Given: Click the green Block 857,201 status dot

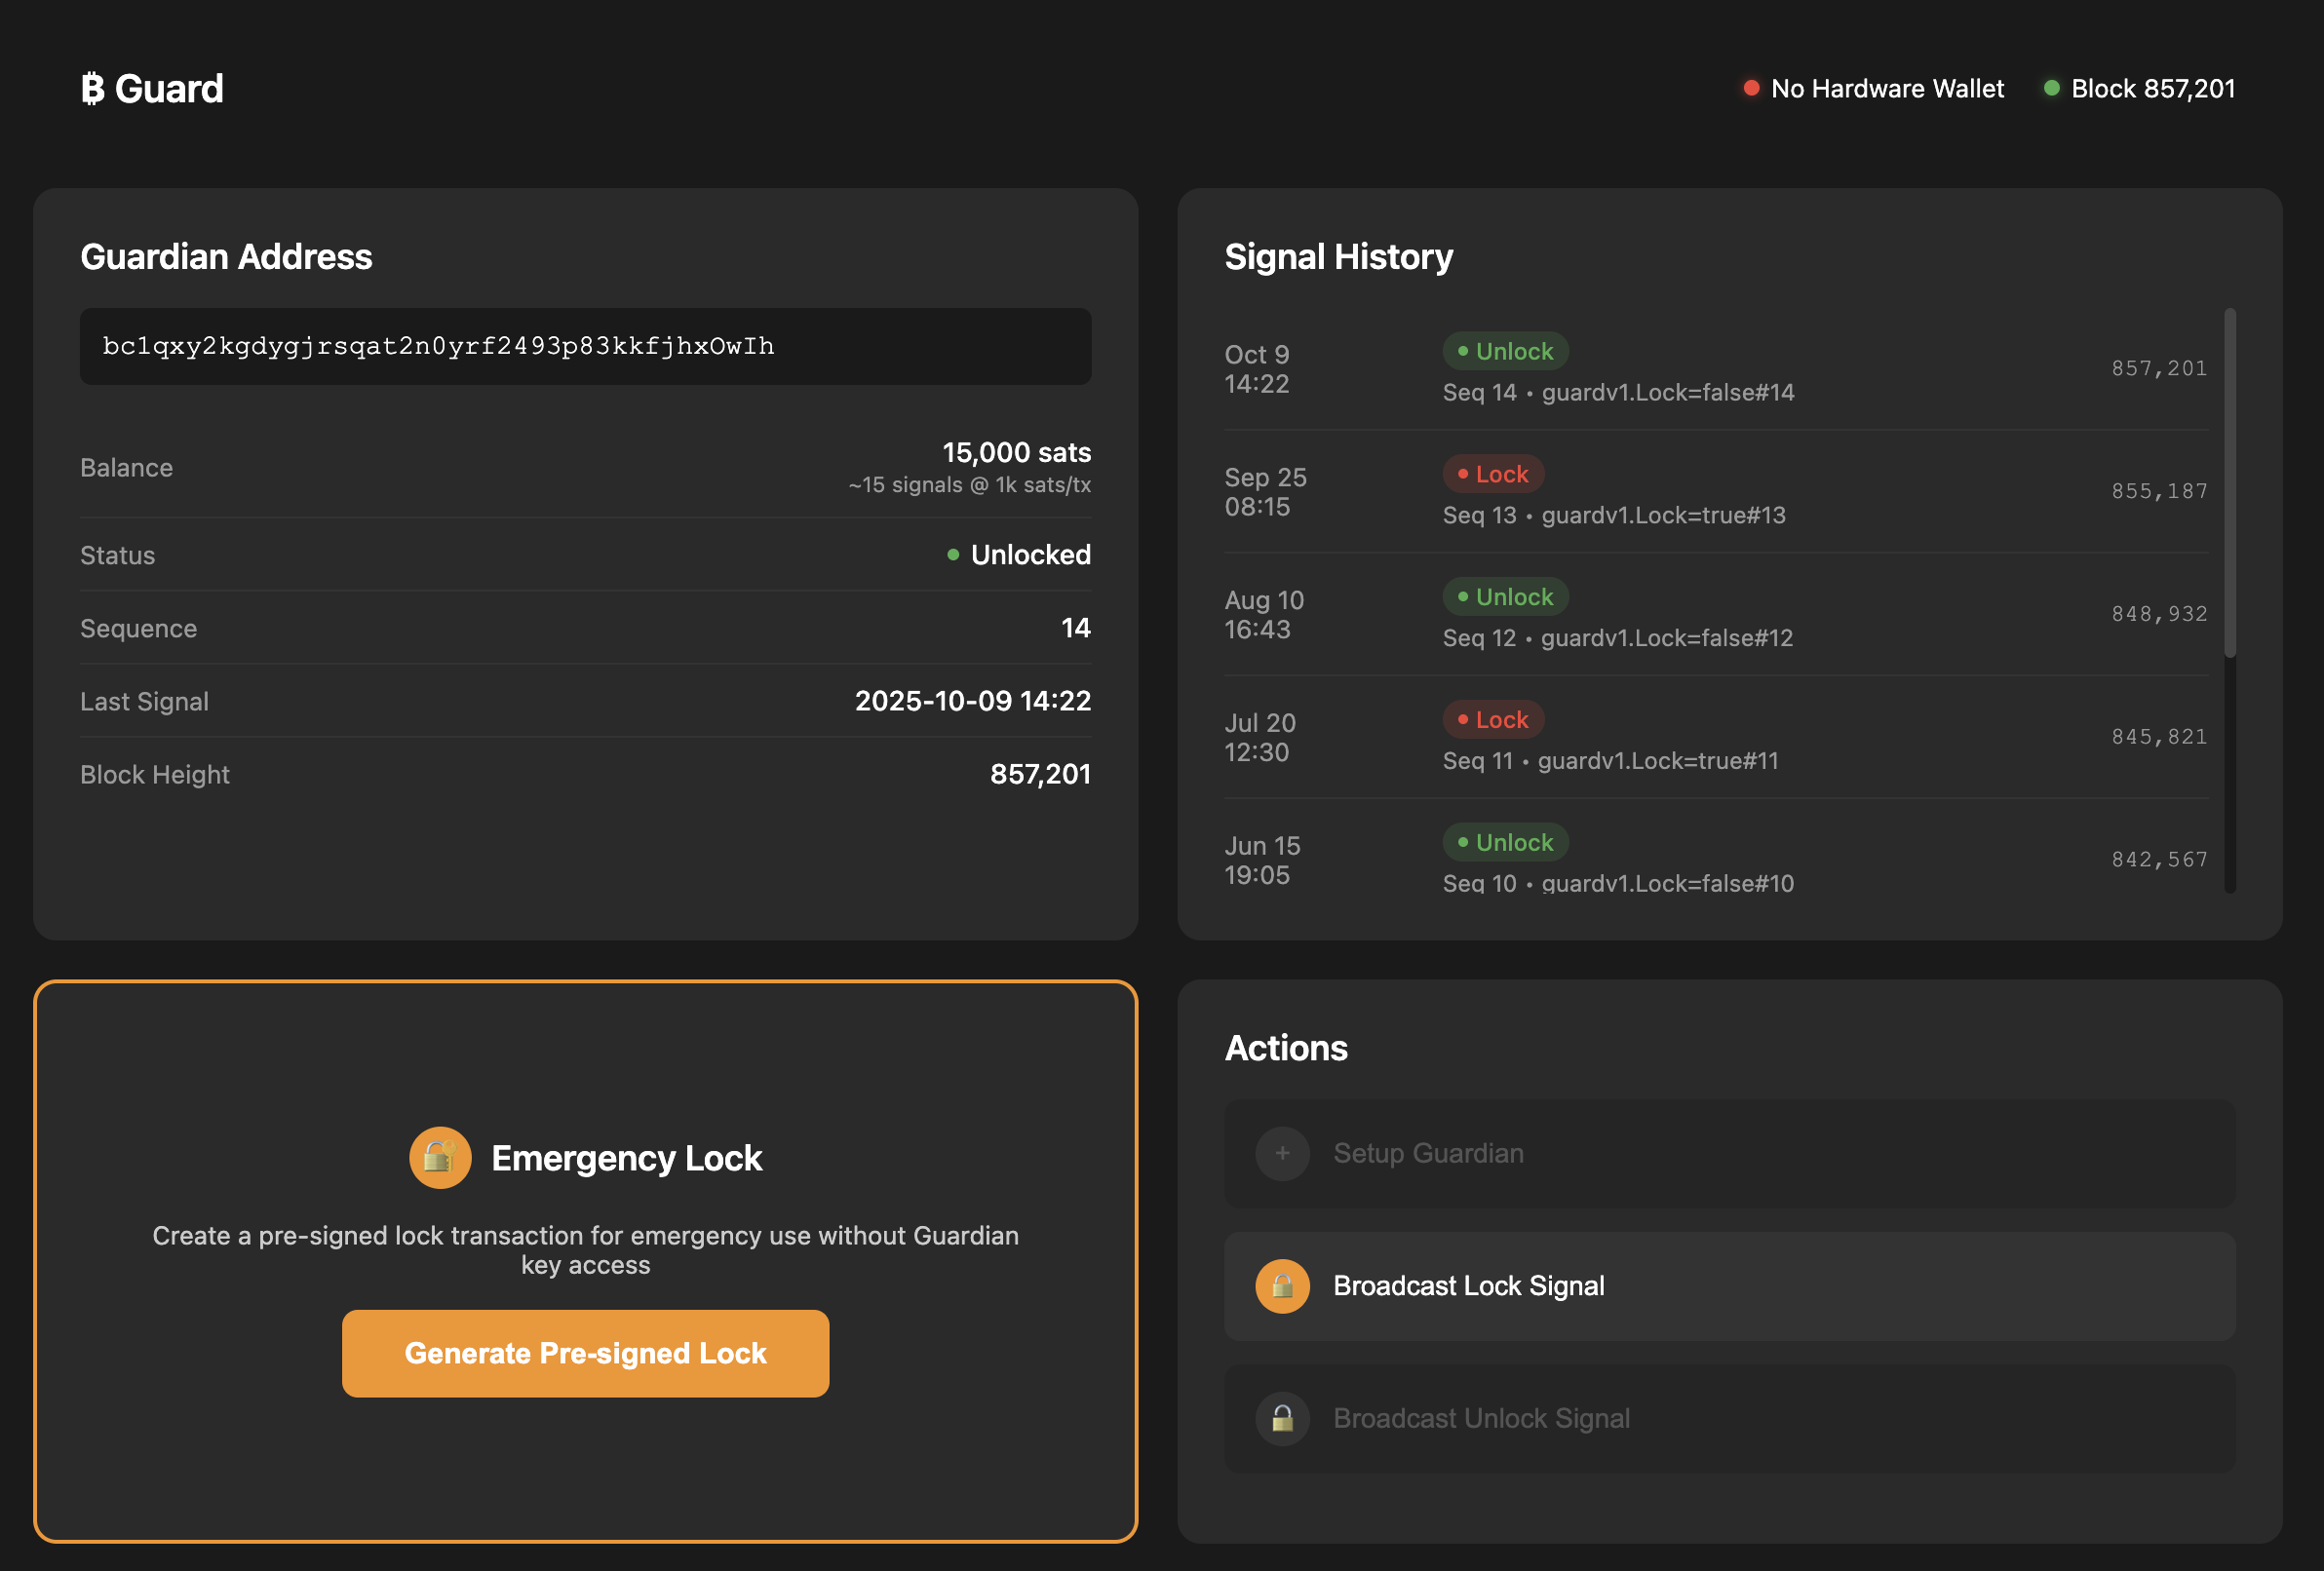Looking at the screenshot, I should coord(2051,88).
